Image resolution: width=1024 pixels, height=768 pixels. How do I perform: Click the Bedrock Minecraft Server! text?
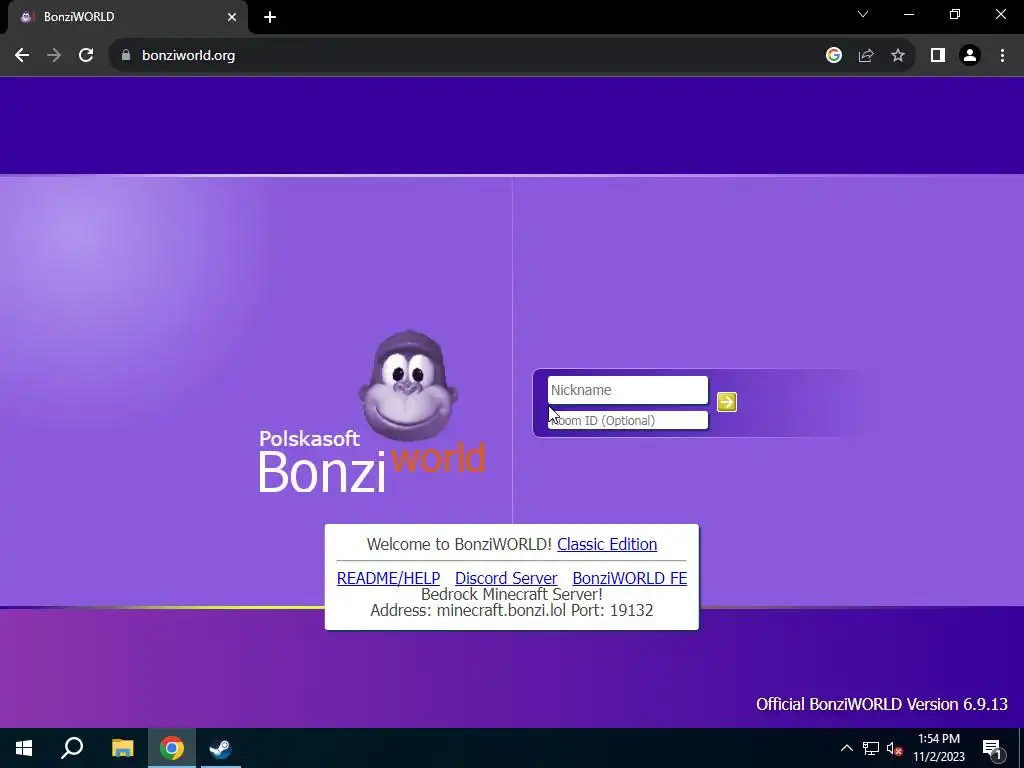pyautogui.click(x=512, y=594)
